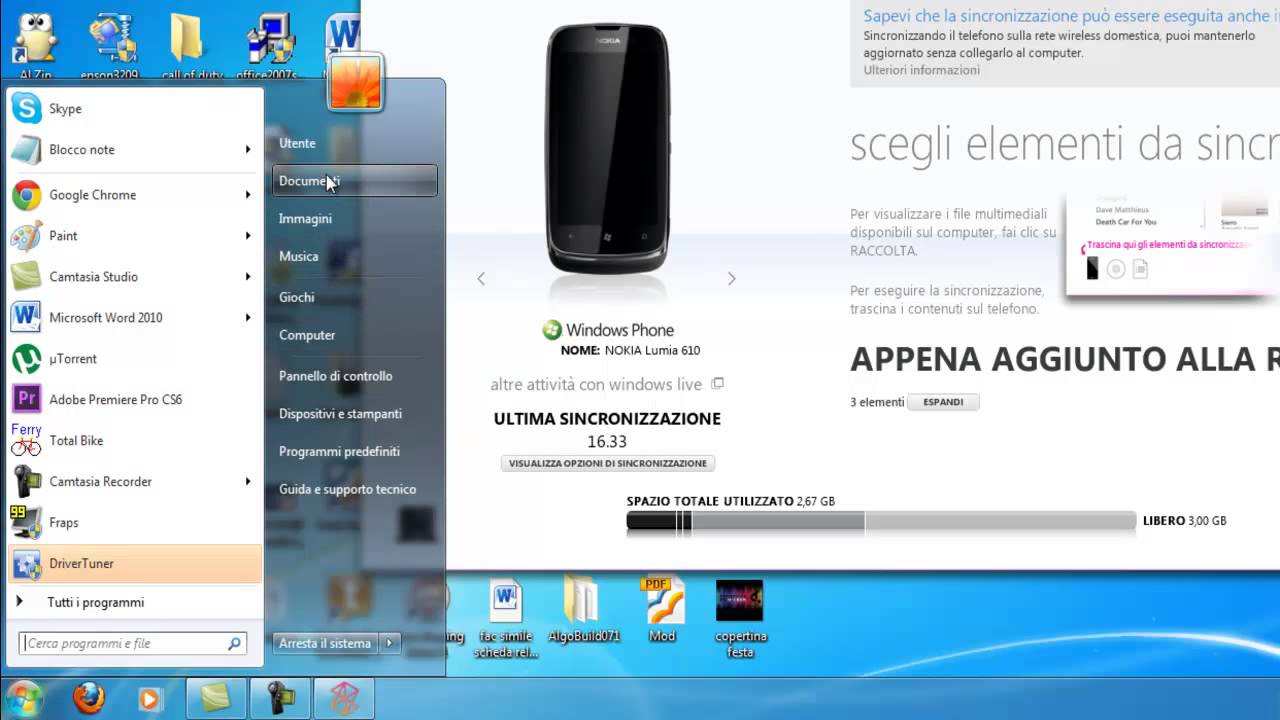
Task: Open Documenti from the Start menu
Action: point(355,181)
